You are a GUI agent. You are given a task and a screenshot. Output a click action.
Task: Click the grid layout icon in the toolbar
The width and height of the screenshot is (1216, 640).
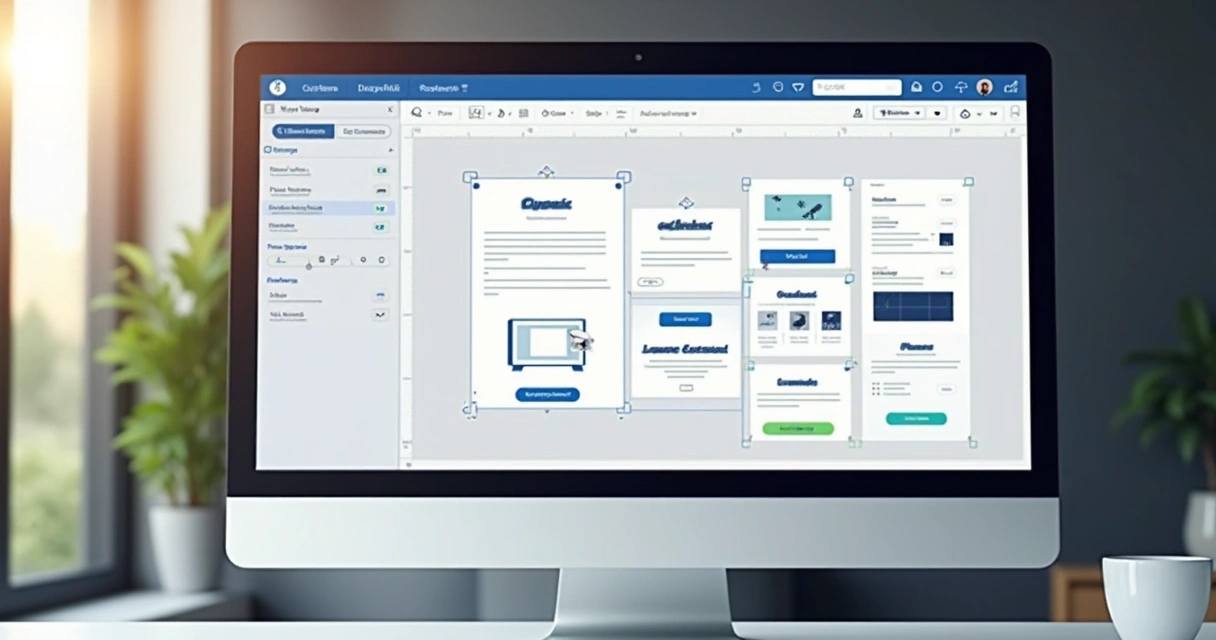click(524, 114)
